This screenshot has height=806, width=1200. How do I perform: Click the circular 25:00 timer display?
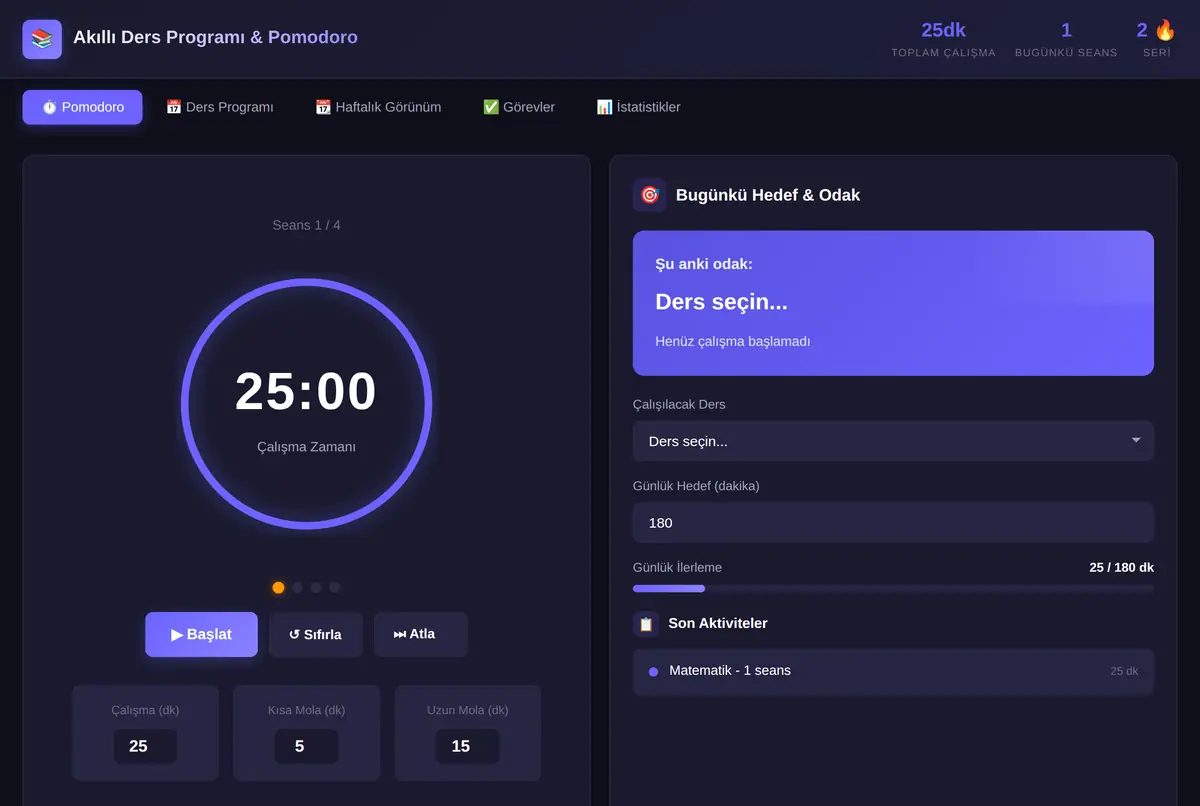306,403
